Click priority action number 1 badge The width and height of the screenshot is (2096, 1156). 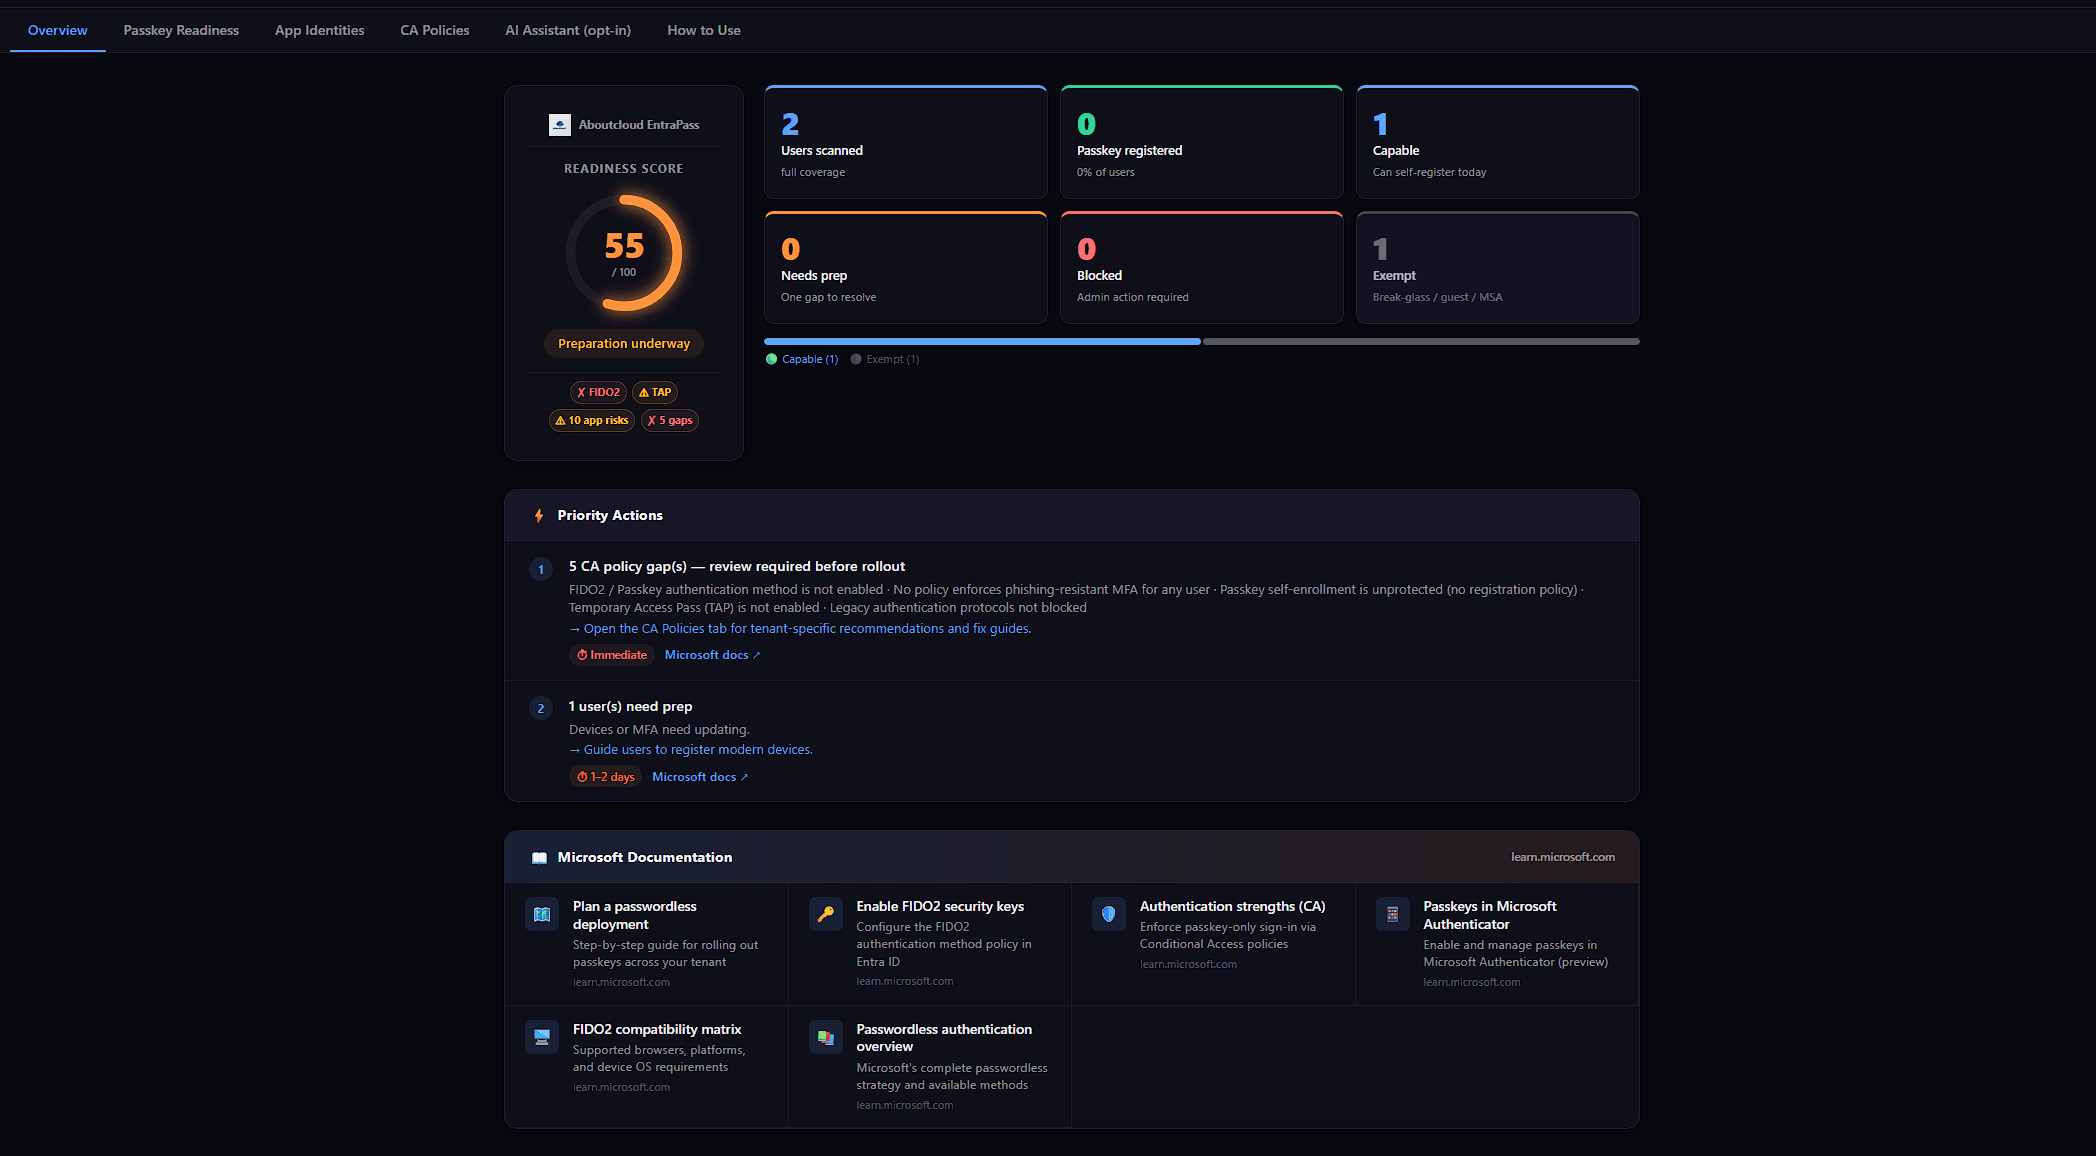coord(541,569)
